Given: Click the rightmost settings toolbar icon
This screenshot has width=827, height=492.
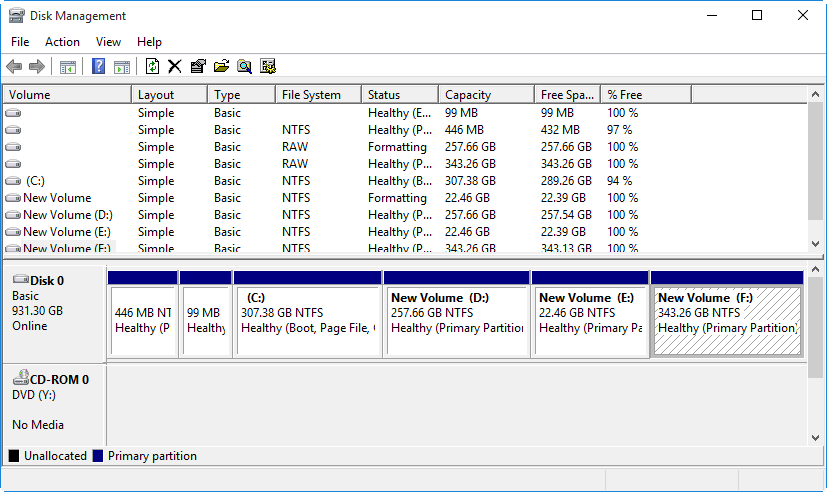Looking at the screenshot, I should (x=267, y=67).
